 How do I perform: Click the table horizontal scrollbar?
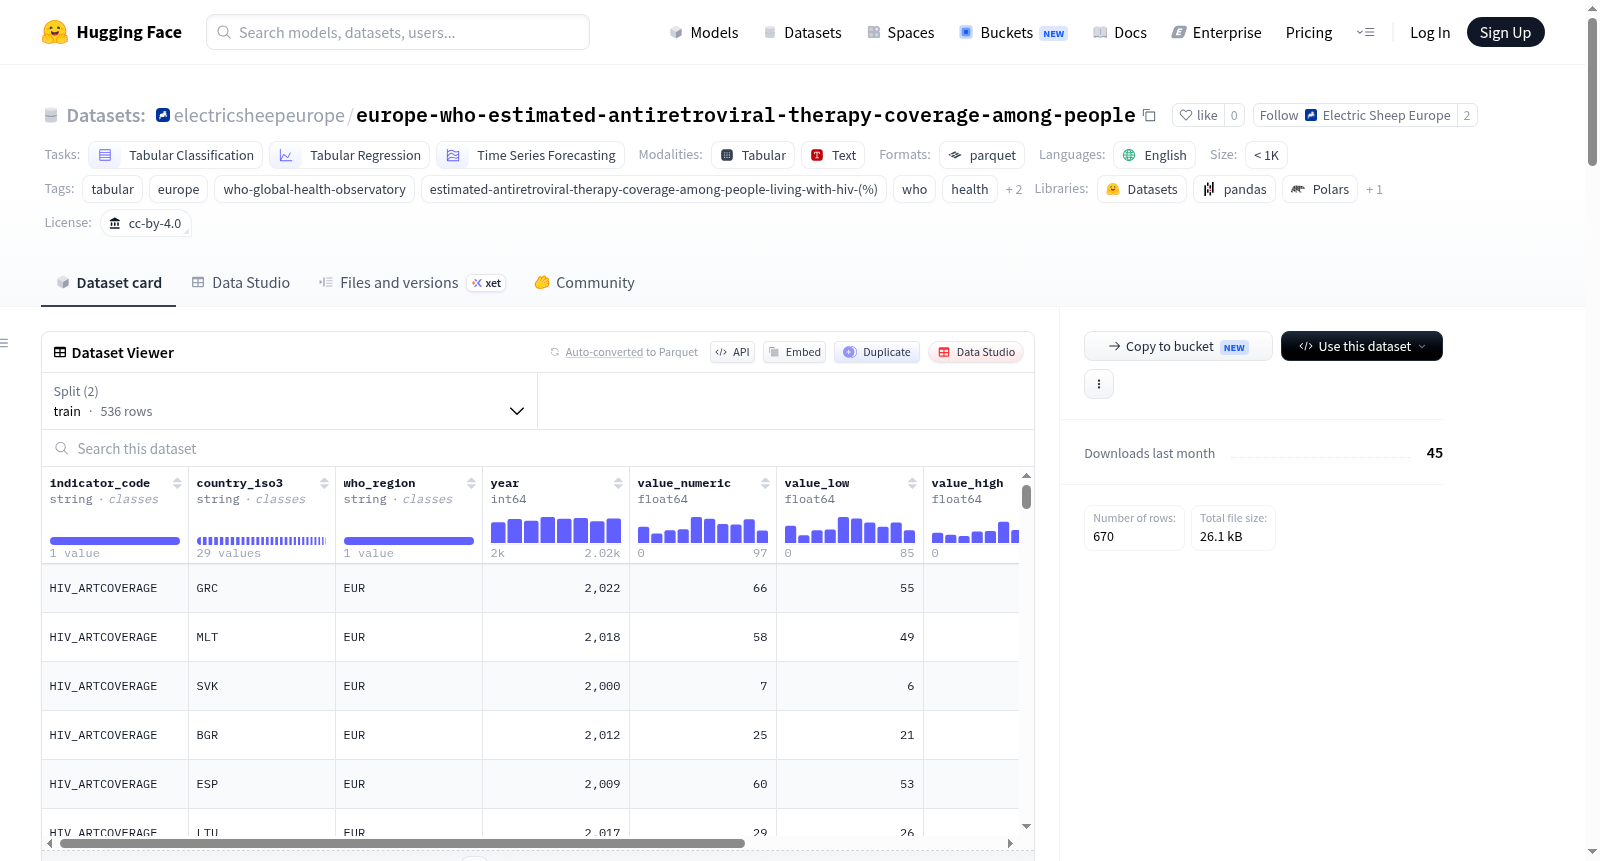point(402,844)
